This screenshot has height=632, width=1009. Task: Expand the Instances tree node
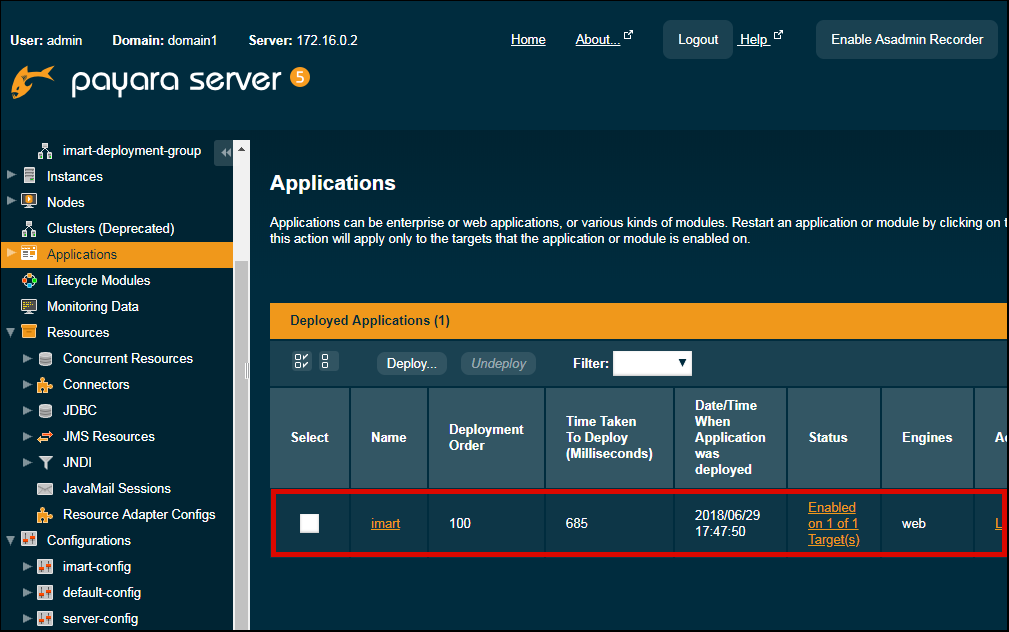pos(11,176)
